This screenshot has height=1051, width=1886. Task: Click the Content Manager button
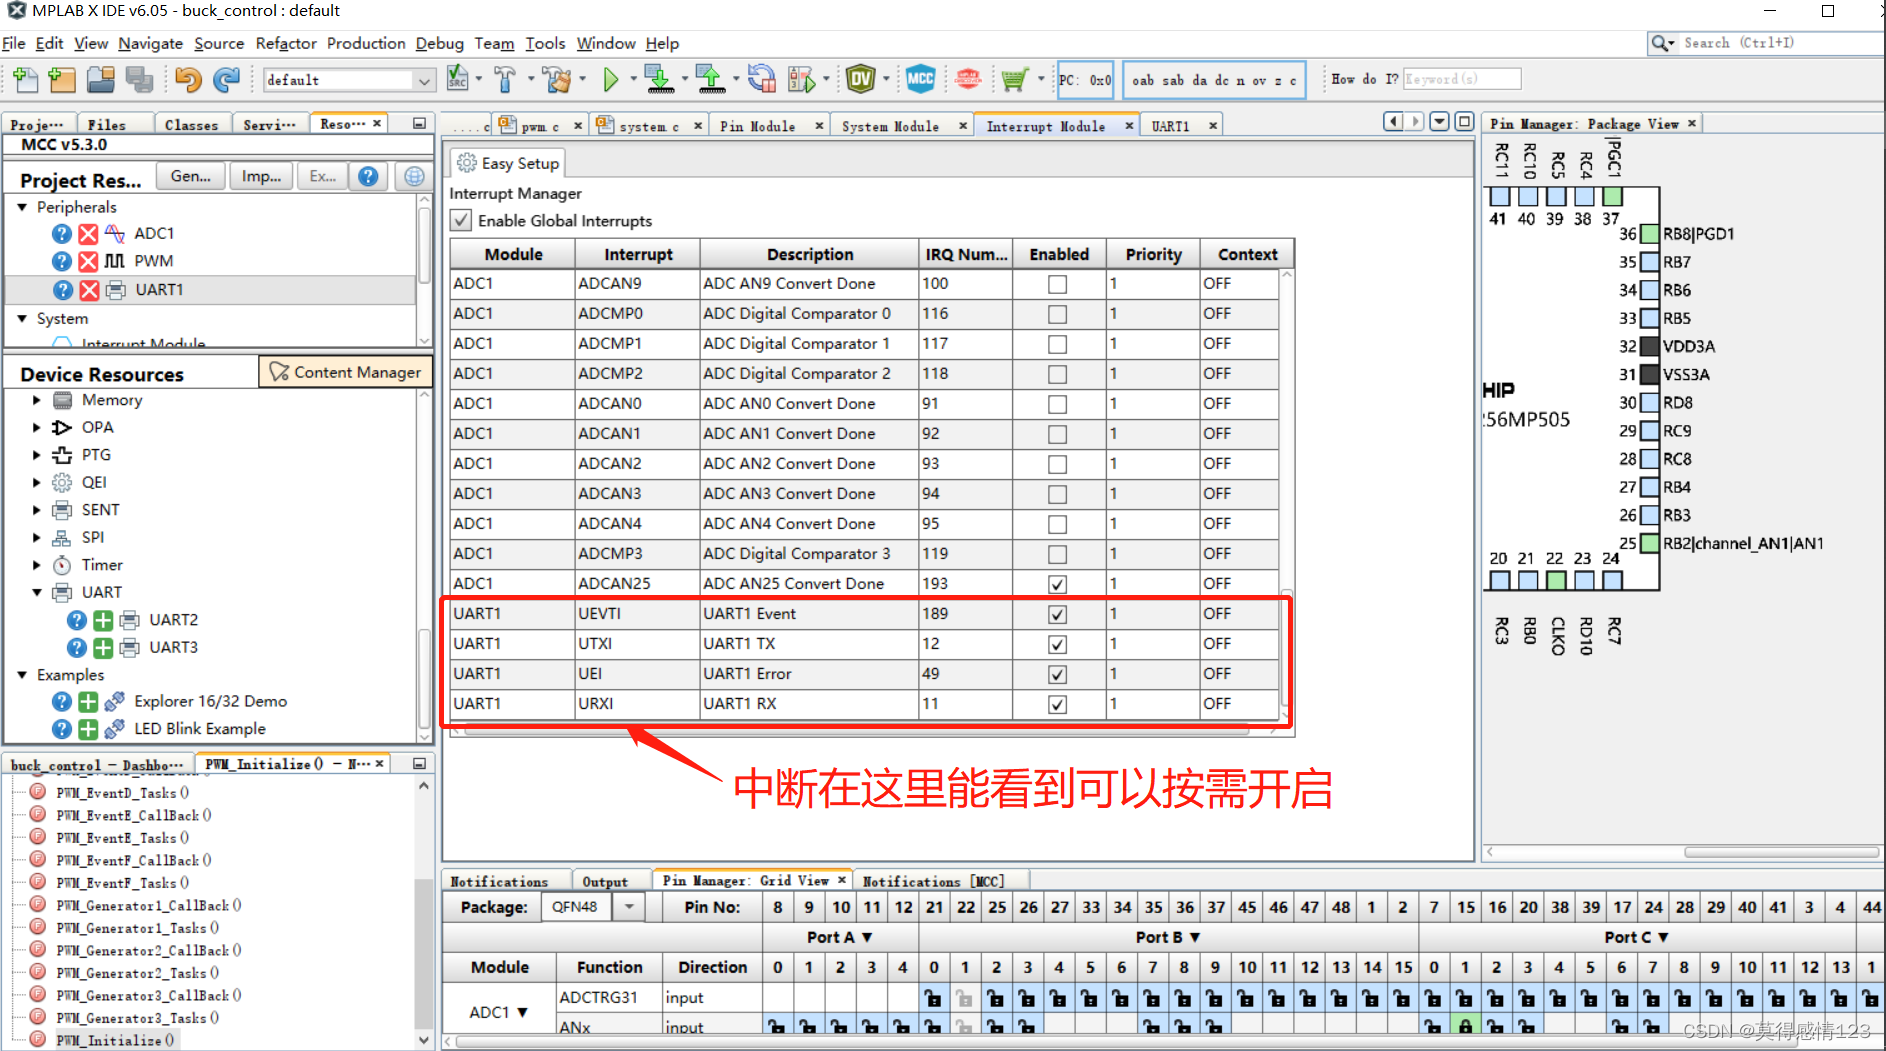click(344, 371)
